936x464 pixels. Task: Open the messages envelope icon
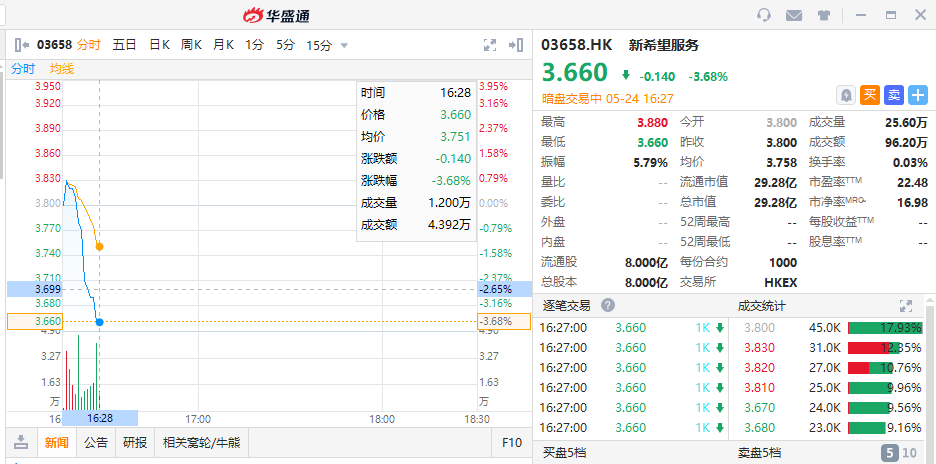[x=794, y=16]
